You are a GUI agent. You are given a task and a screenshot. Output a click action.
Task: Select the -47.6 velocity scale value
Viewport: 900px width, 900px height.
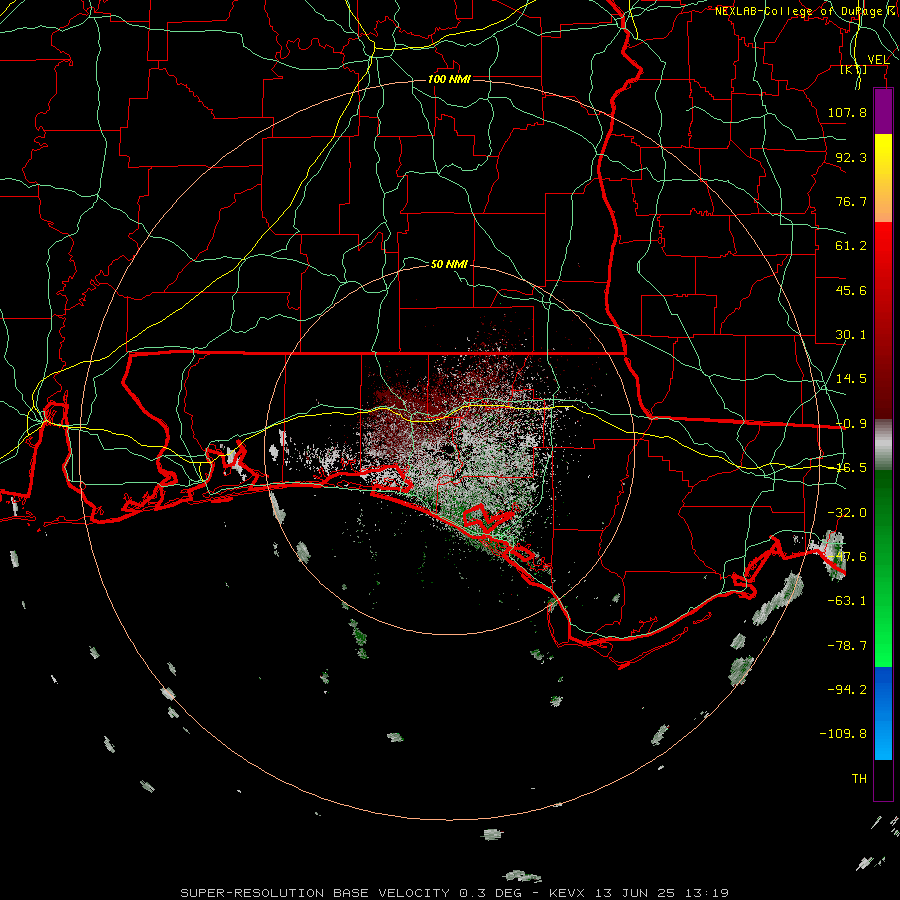click(847, 557)
